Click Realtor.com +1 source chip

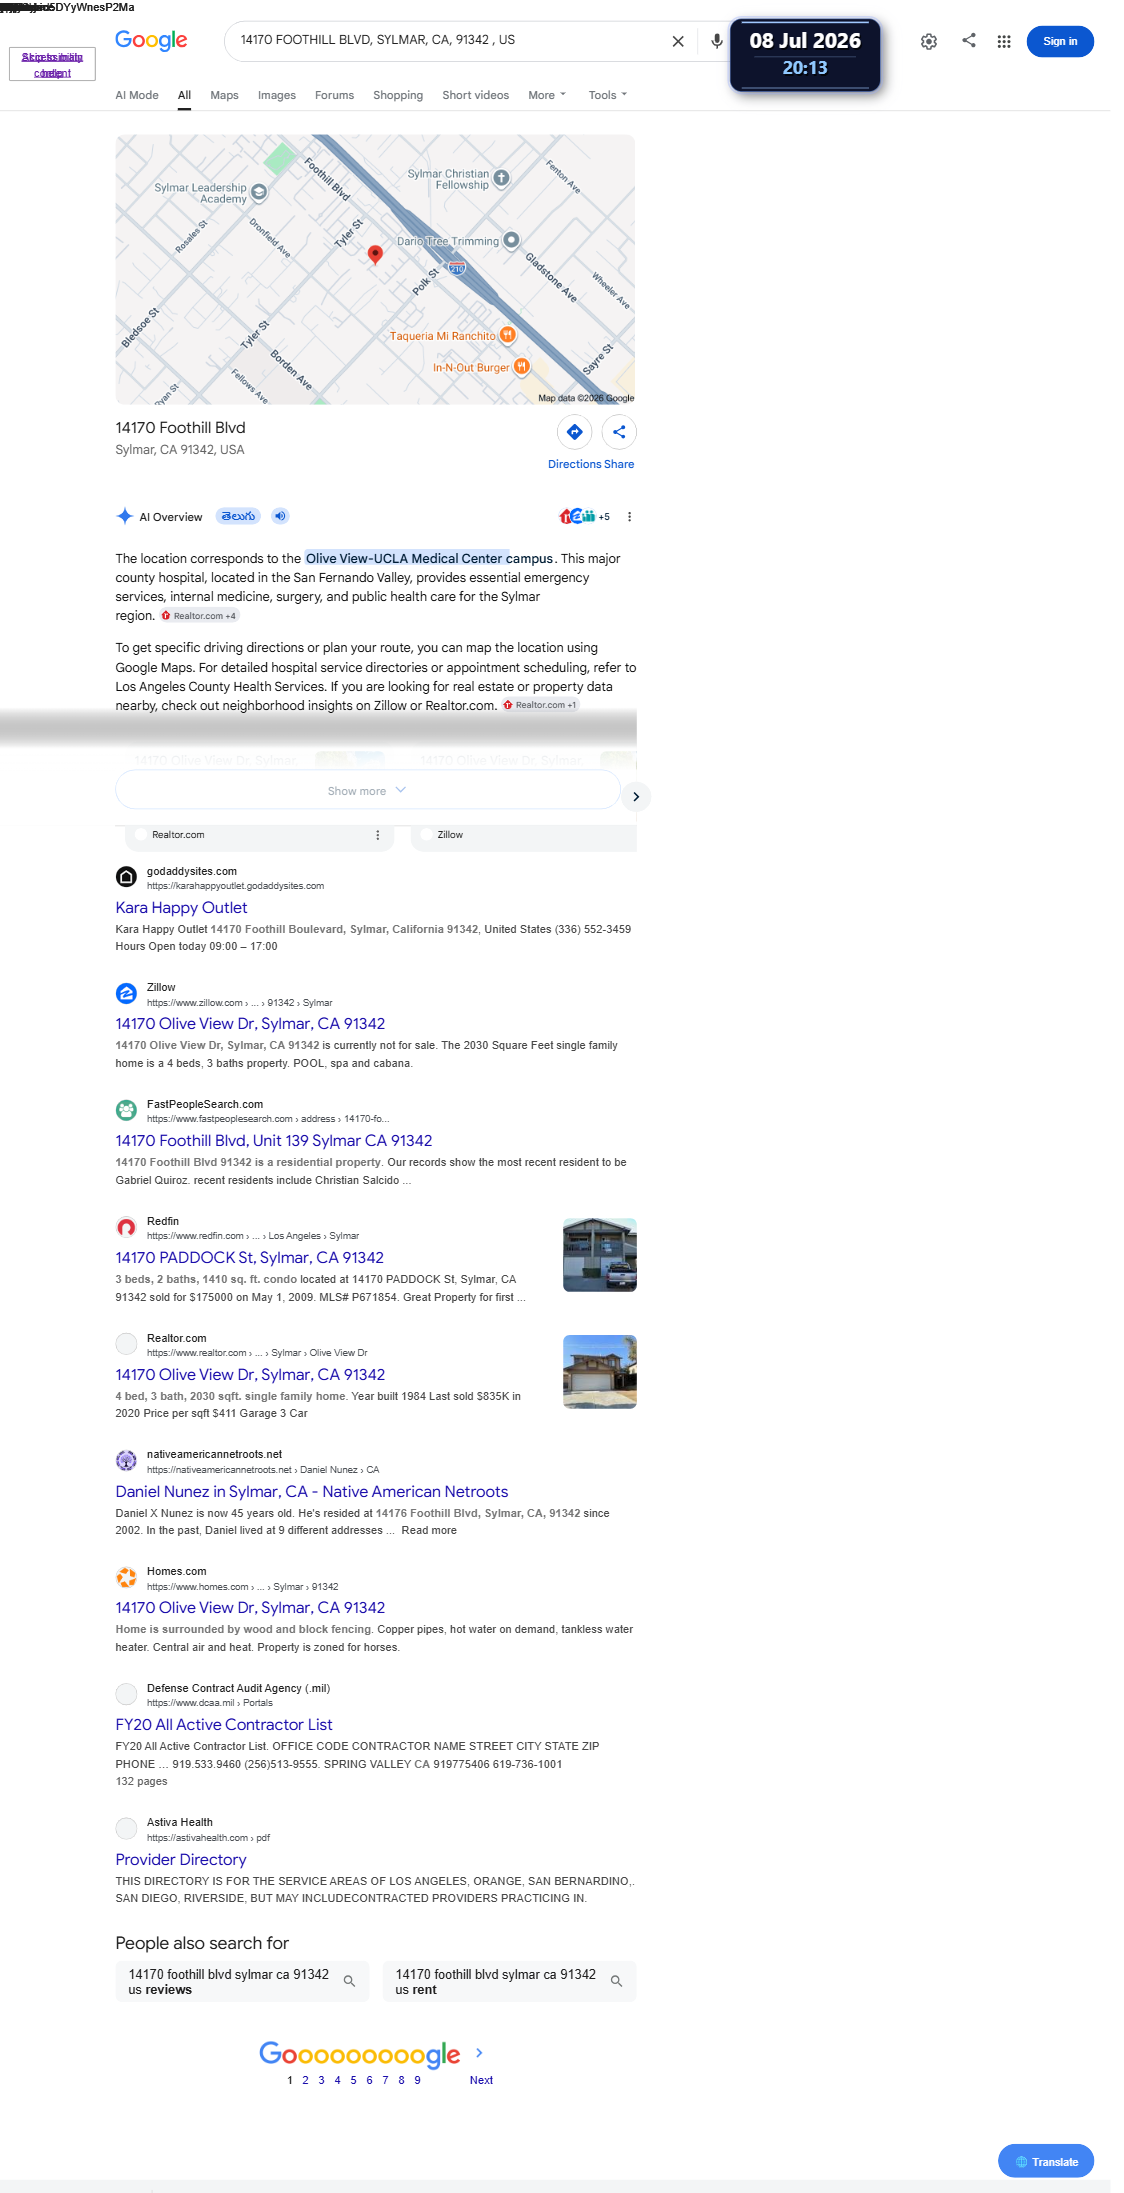540,705
